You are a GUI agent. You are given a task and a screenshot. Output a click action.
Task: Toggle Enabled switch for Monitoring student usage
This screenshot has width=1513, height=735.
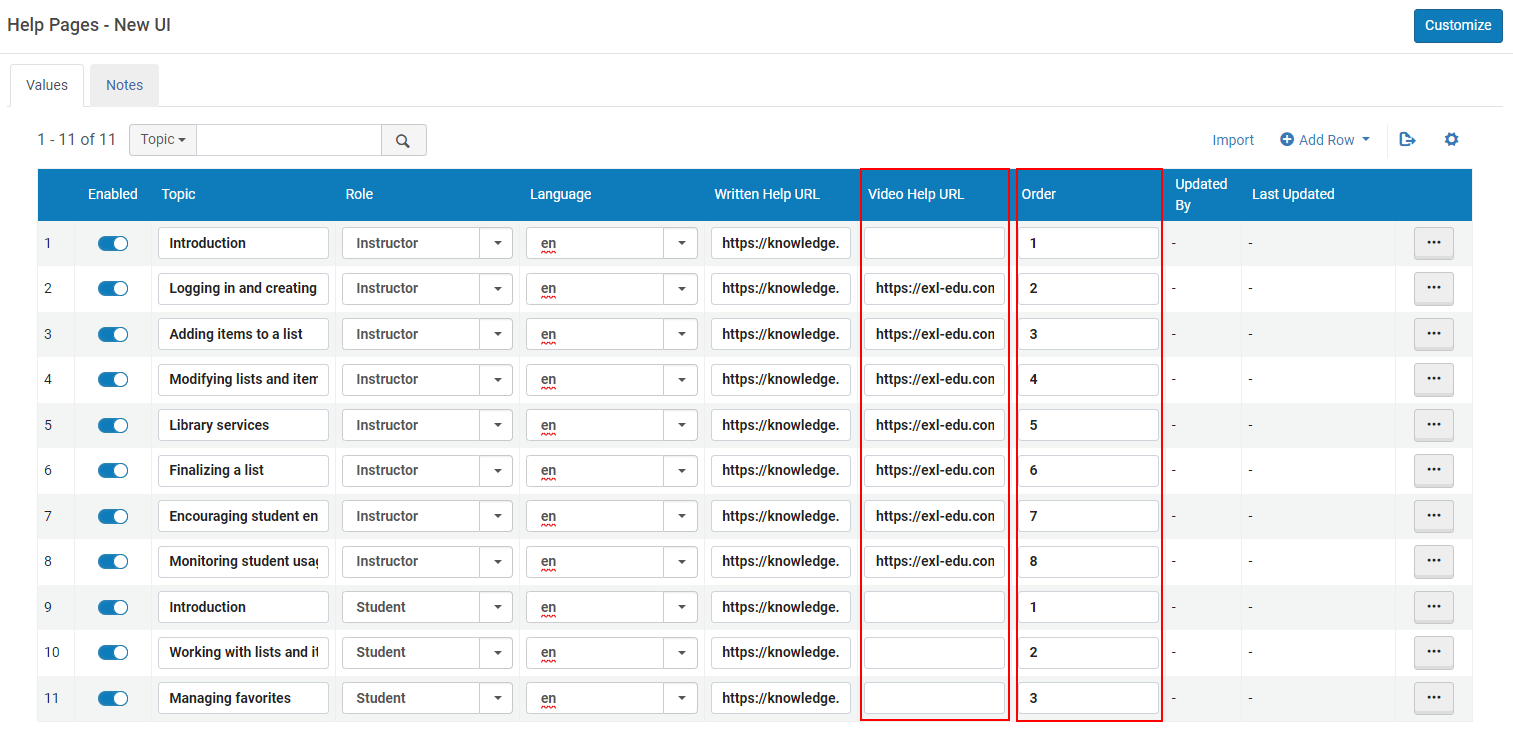click(x=113, y=562)
